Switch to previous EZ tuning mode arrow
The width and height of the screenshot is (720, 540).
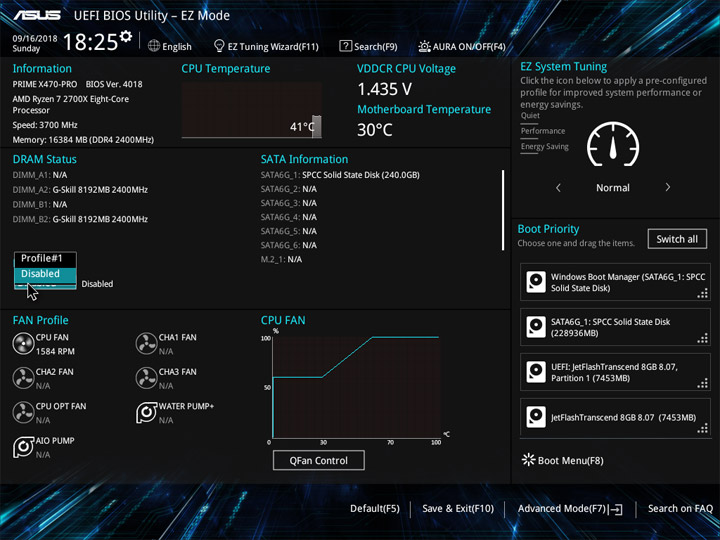click(x=558, y=187)
